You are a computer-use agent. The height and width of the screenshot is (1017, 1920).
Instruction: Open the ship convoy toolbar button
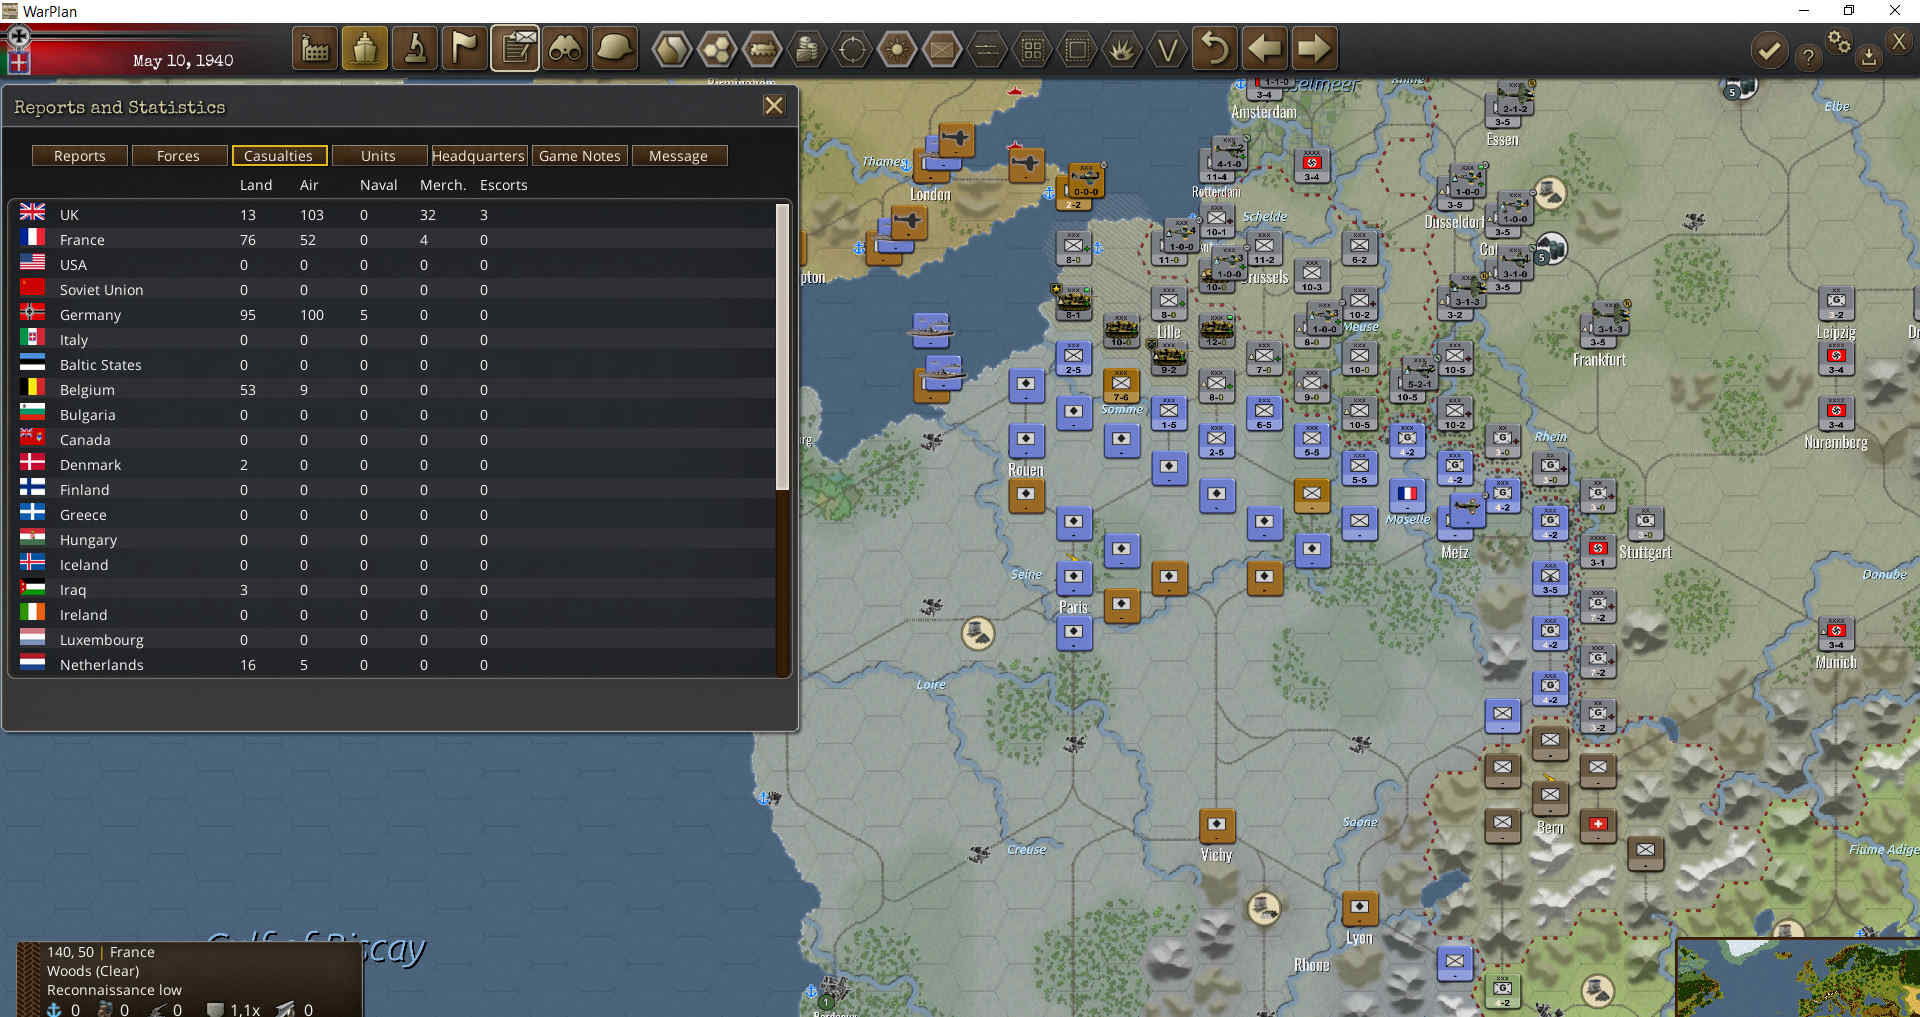pos(365,48)
